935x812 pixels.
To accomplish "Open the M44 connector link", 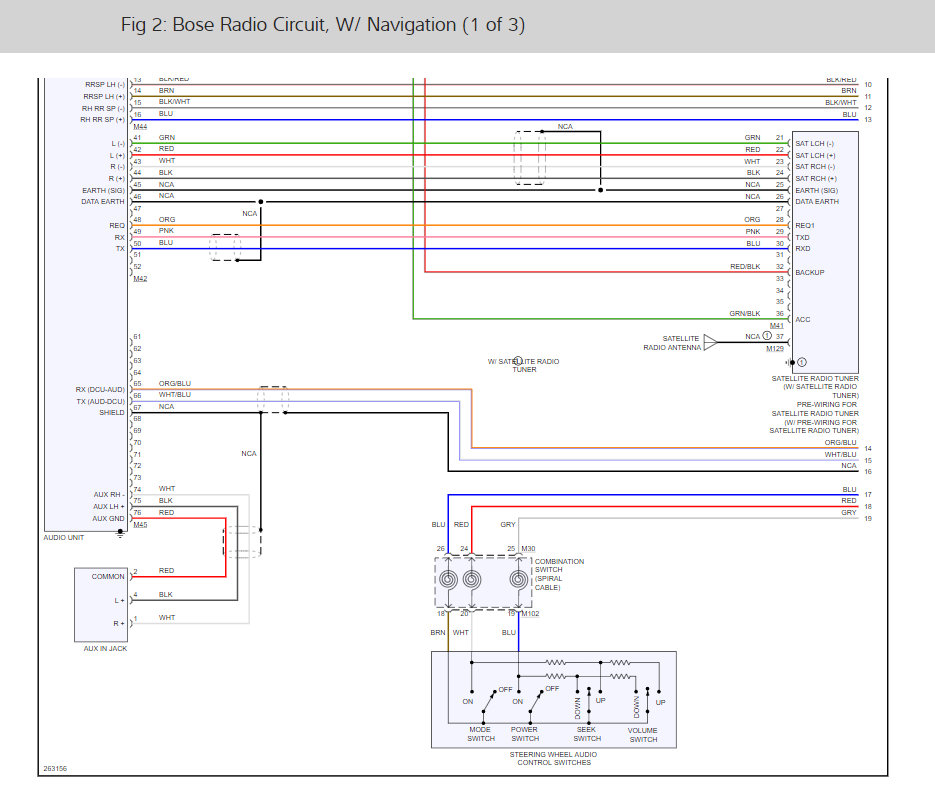I will 140,128.
